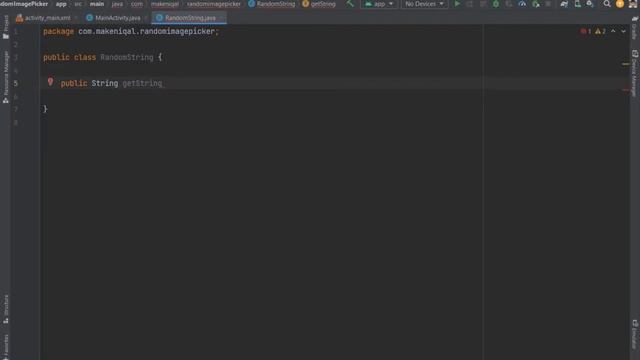Open the Resource Manager tool window

6,77
